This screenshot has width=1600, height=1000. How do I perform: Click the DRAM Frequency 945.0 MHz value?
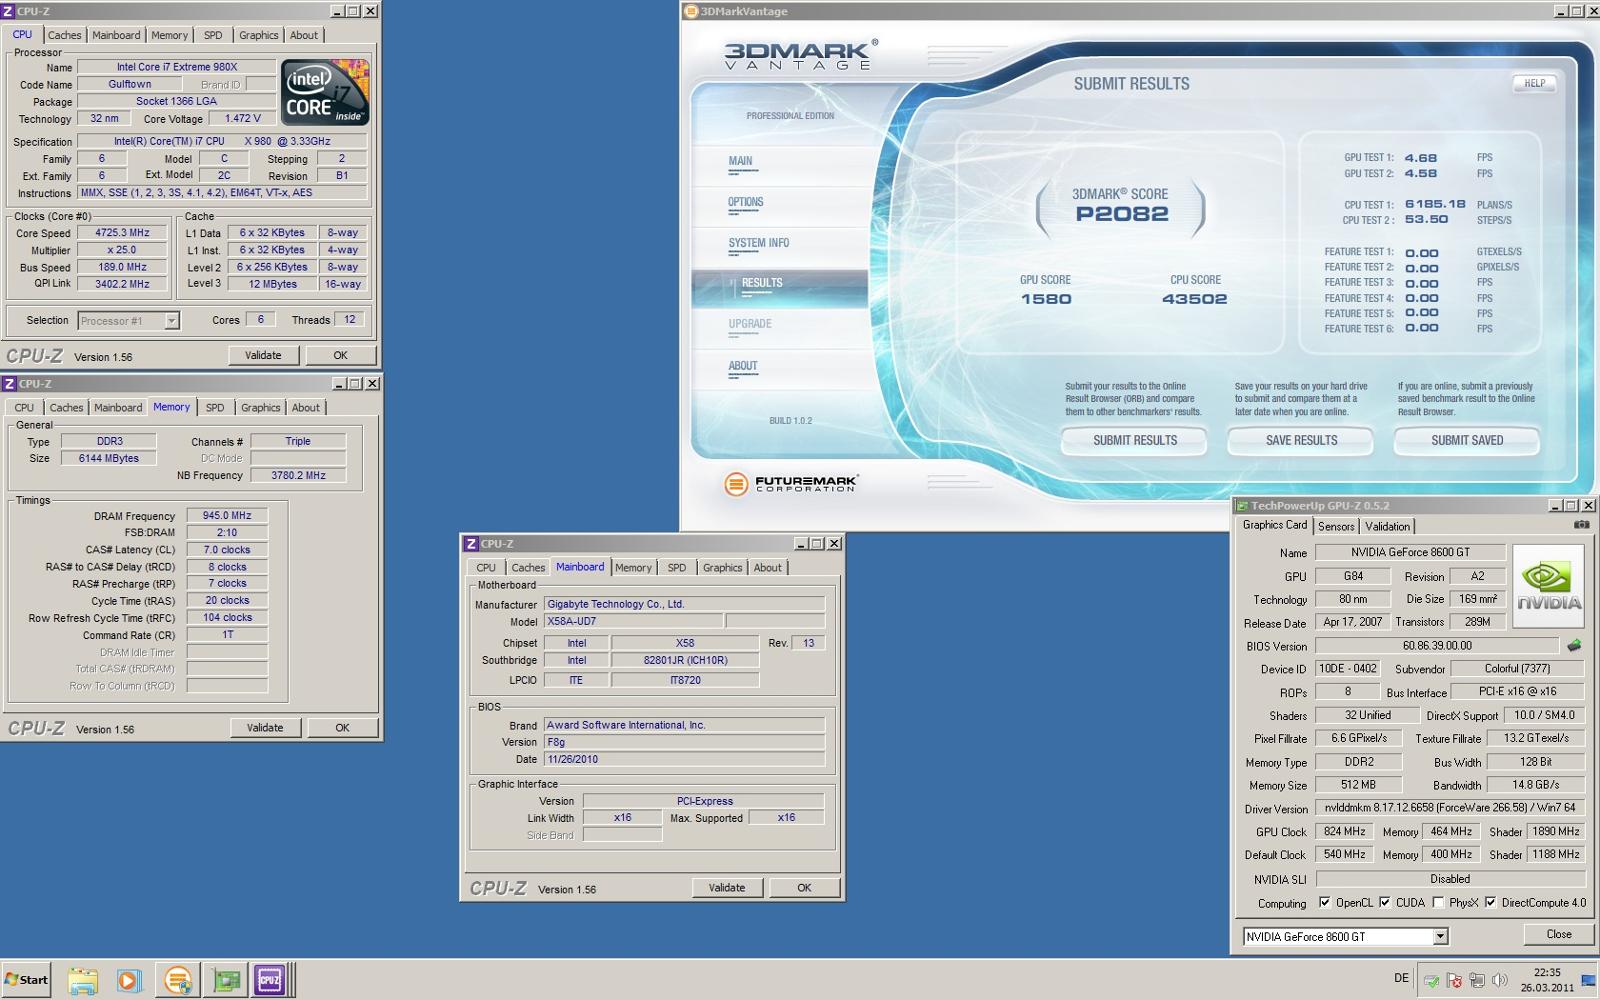(227, 516)
